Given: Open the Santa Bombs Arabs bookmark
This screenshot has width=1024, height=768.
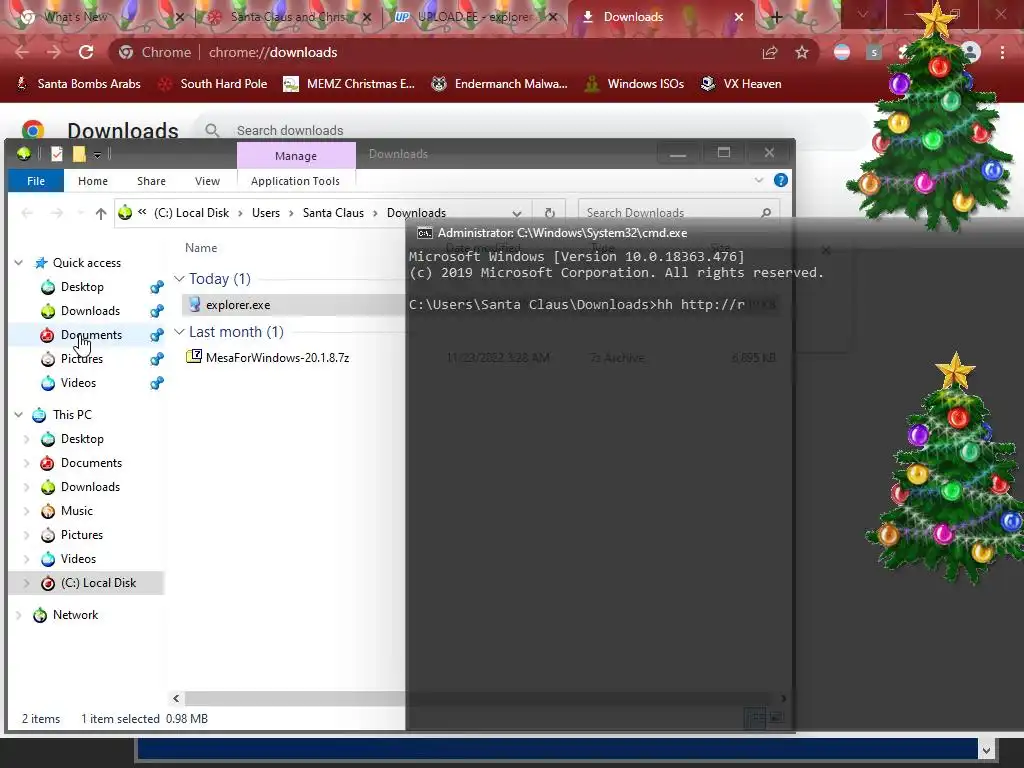Looking at the screenshot, I should pyautogui.click(x=78, y=84).
